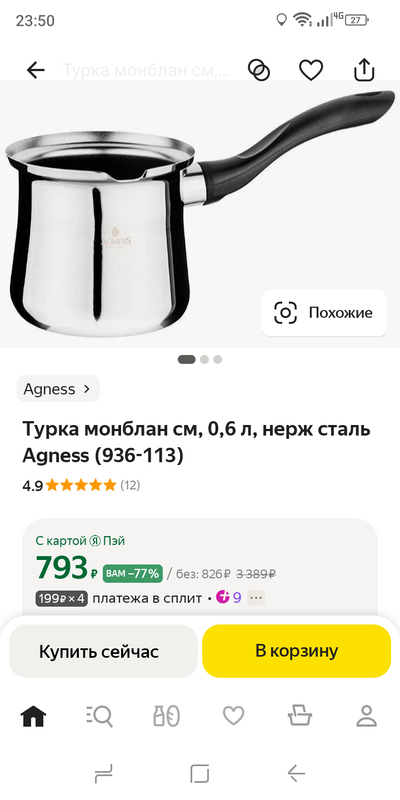Open groceries tab with bottle icon

tap(166, 716)
